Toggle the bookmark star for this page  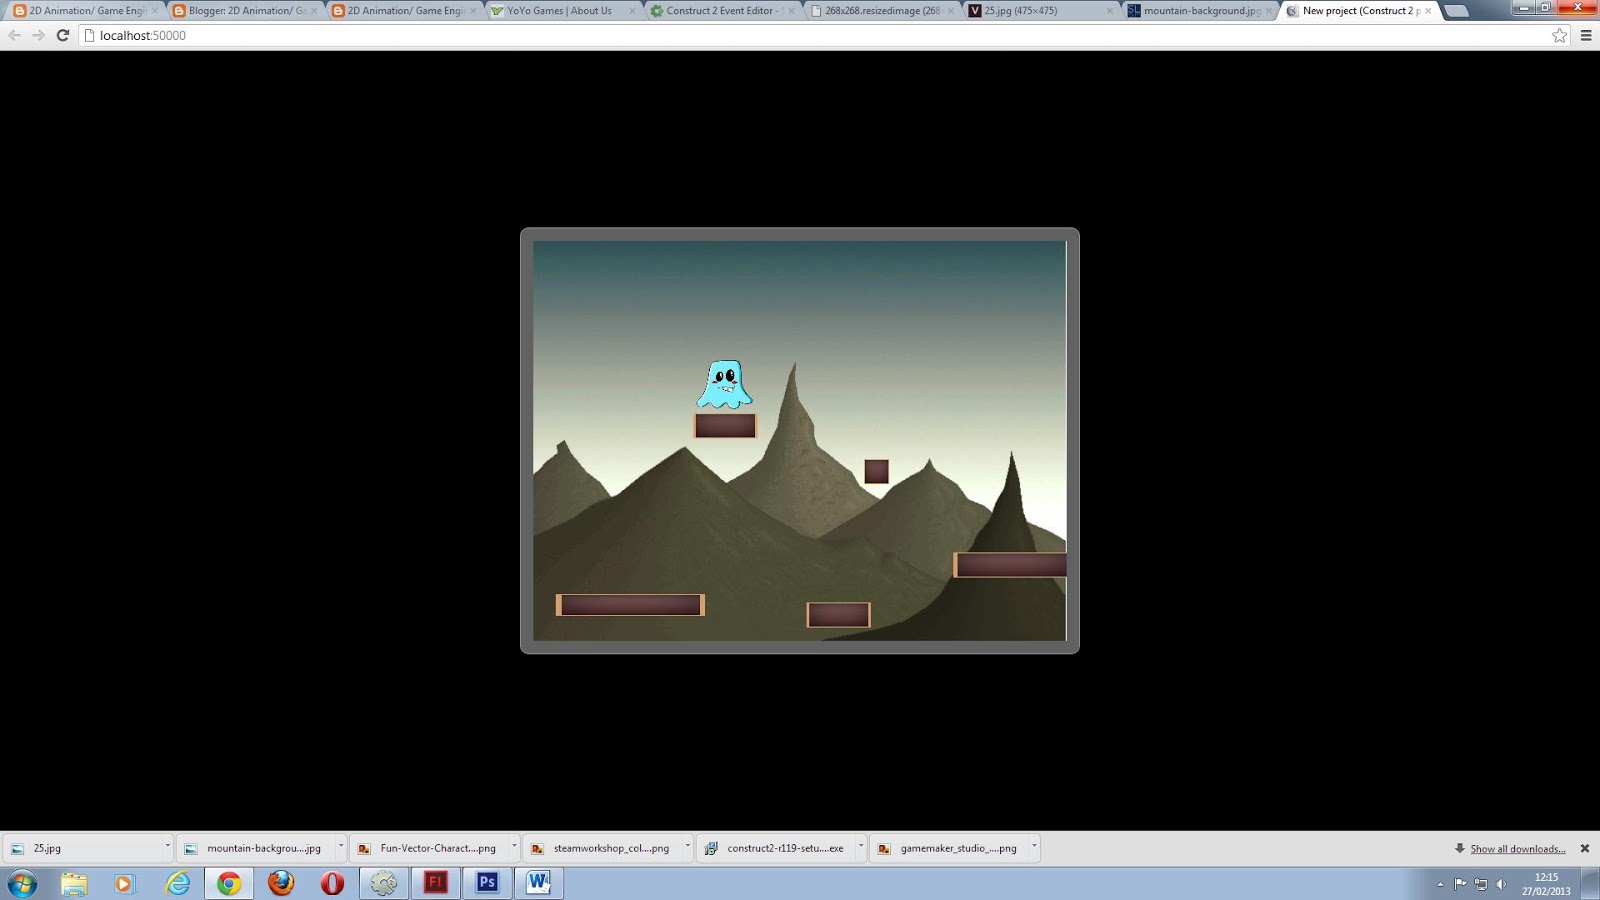point(1559,35)
